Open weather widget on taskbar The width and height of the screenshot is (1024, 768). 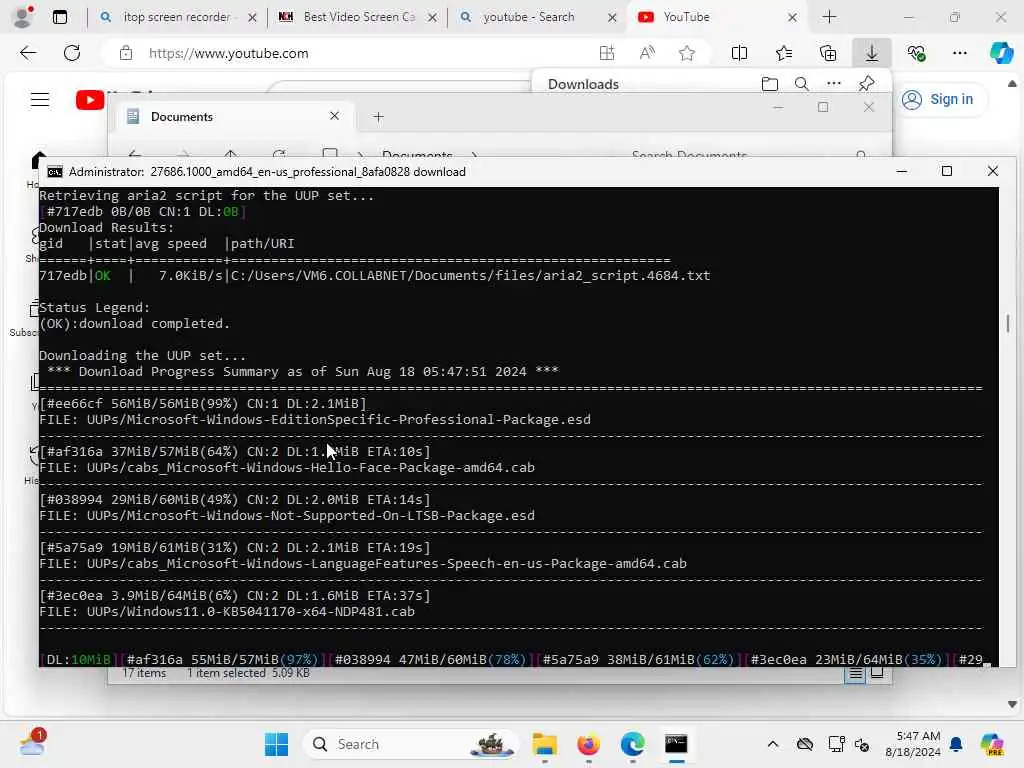pyautogui.click(x=31, y=744)
